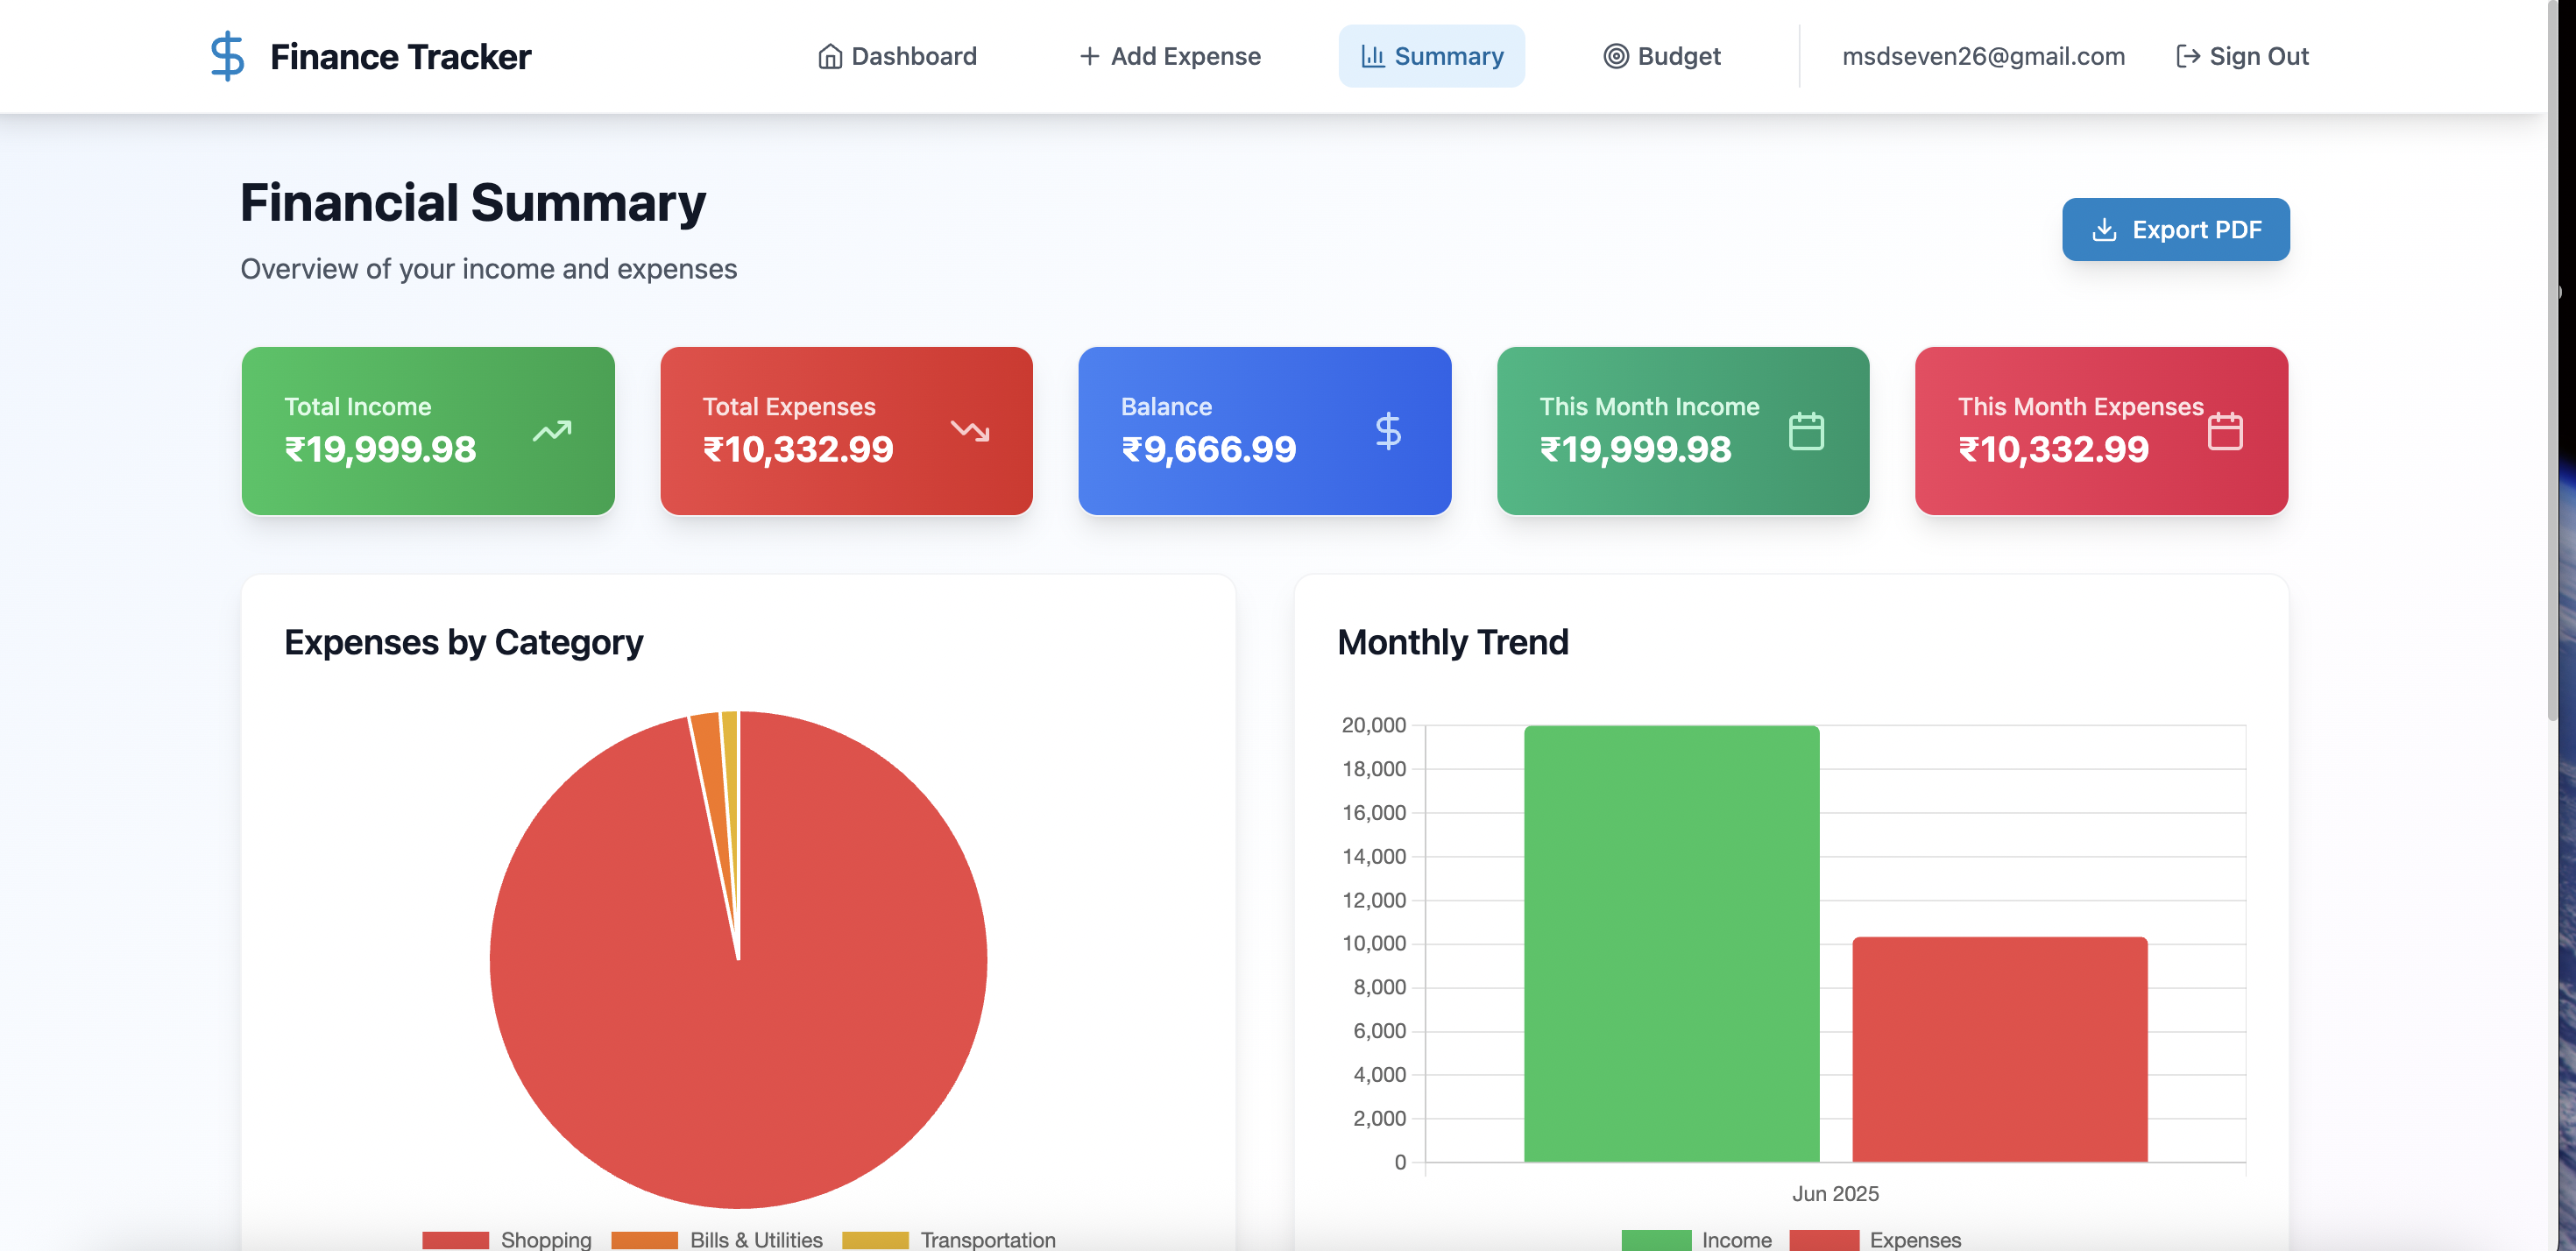Go to Add Expense page

click(1170, 56)
